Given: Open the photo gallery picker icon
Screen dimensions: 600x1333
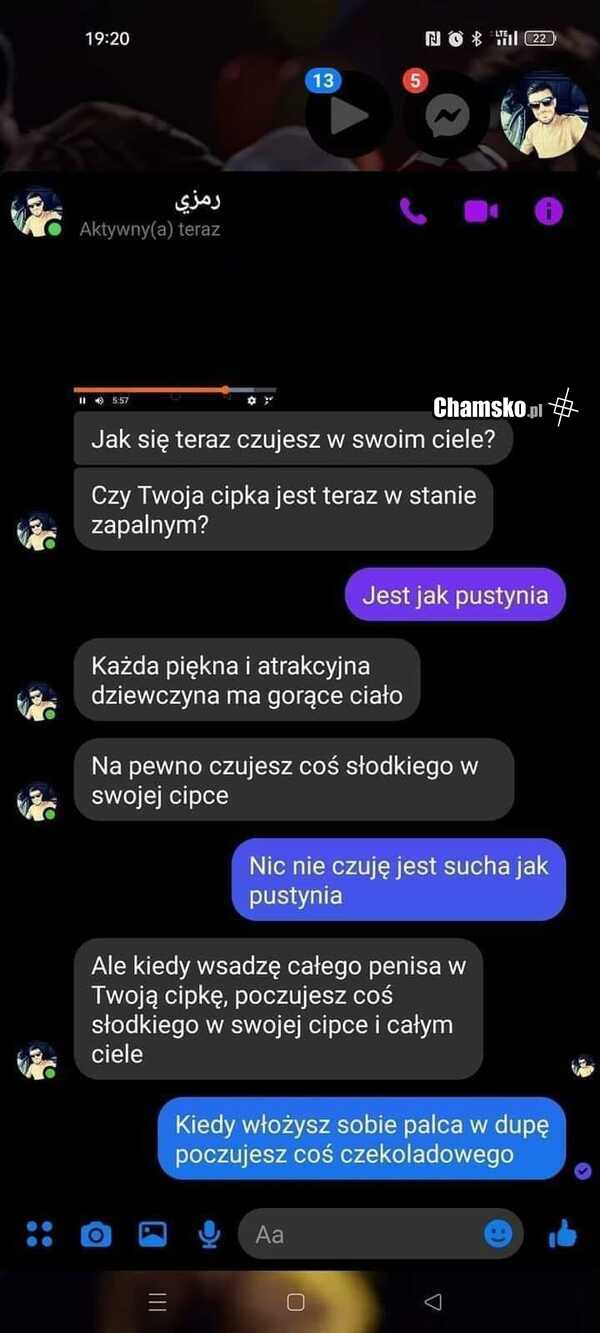Looking at the screenshot, I should tap(152, 1234).
